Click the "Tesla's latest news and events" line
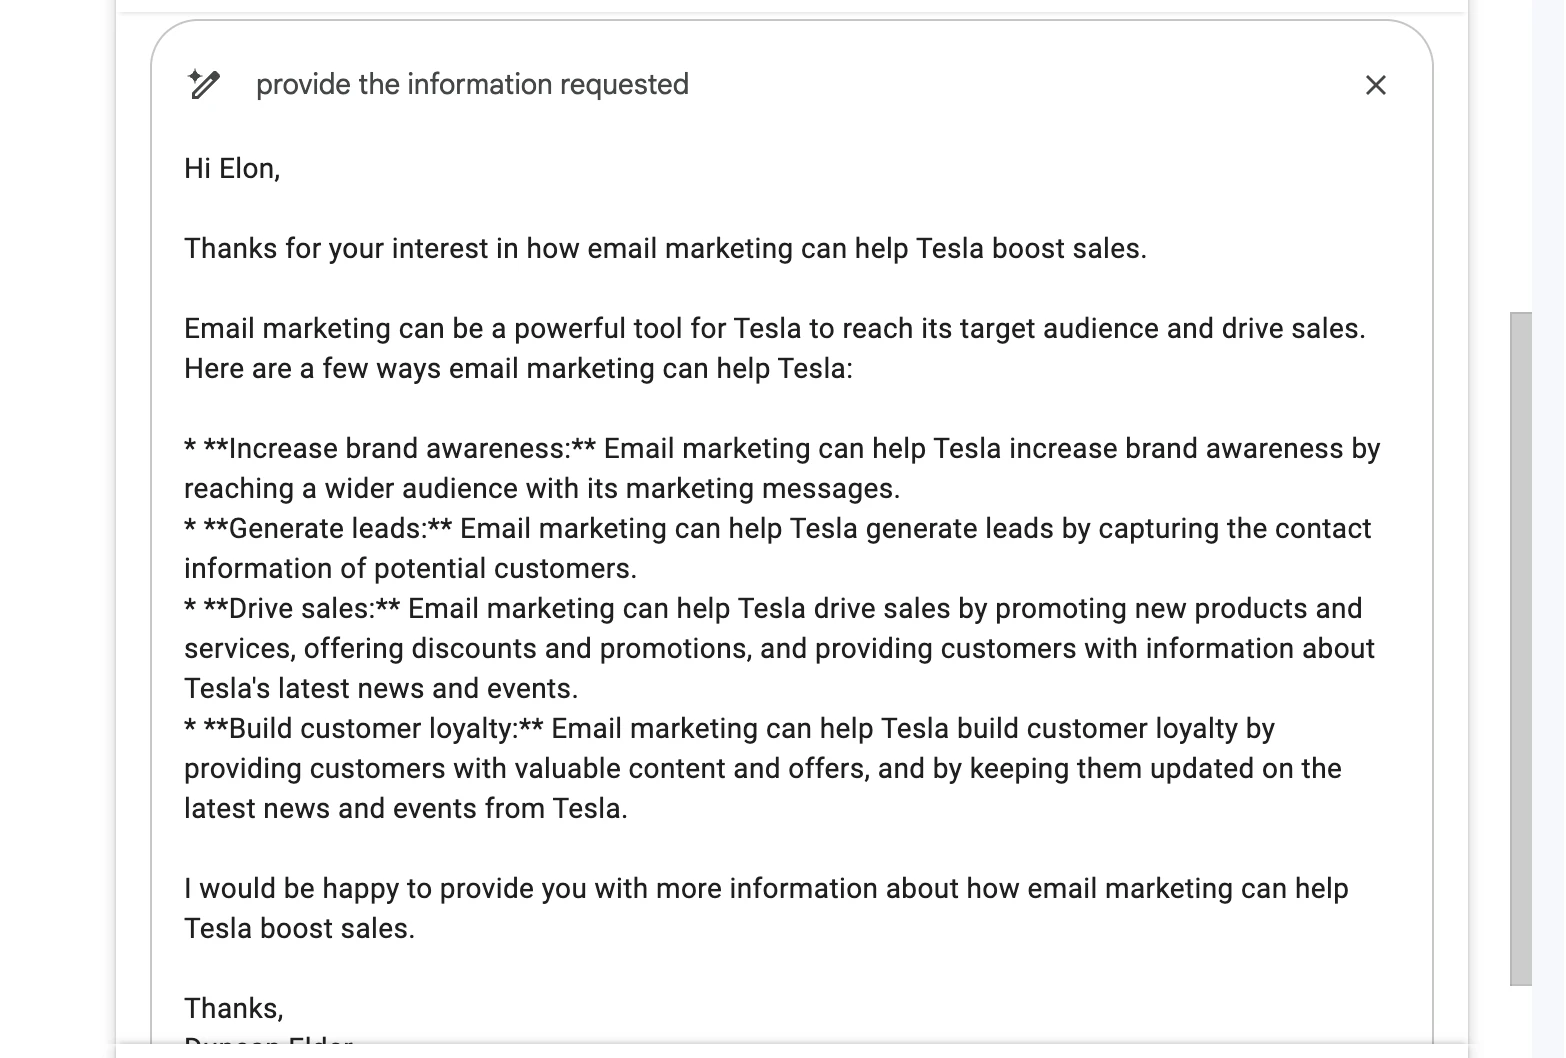1566x1058 pixels. [x=381, y=689]
